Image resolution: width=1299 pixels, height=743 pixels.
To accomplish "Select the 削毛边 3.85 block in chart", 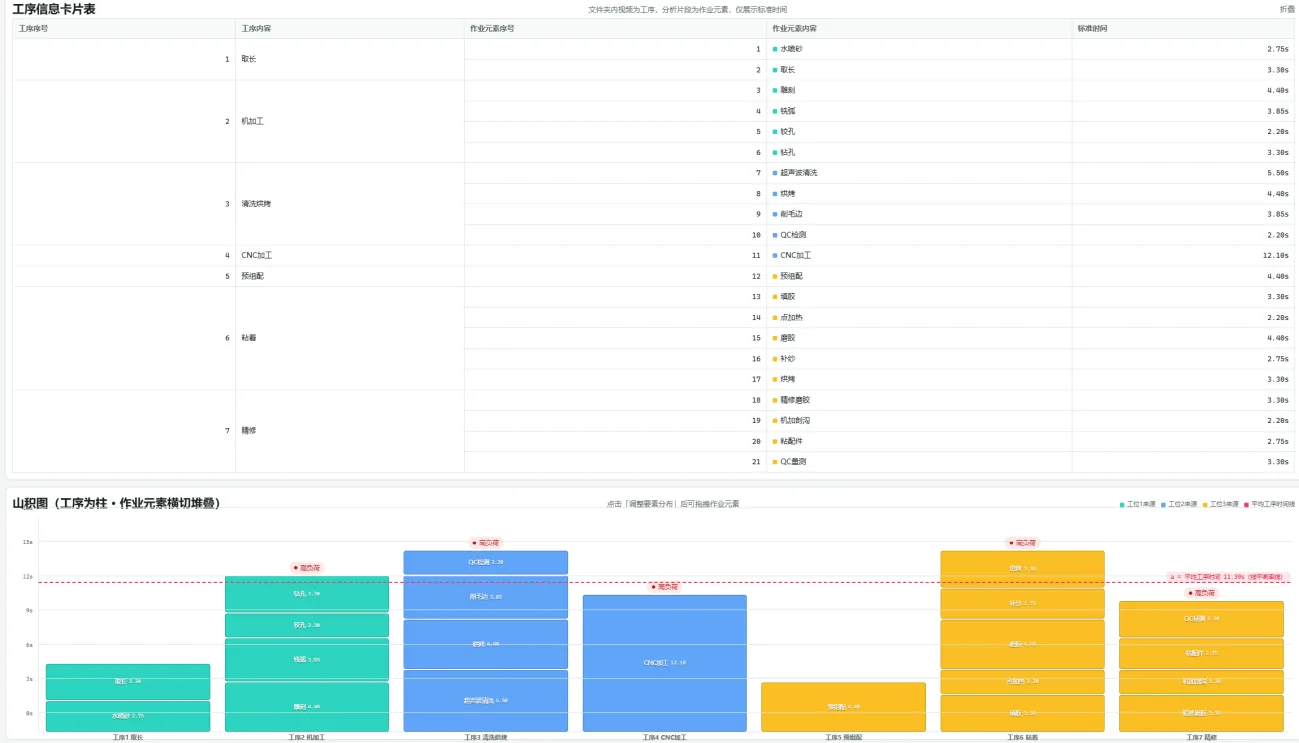I will tap(486, 597).
